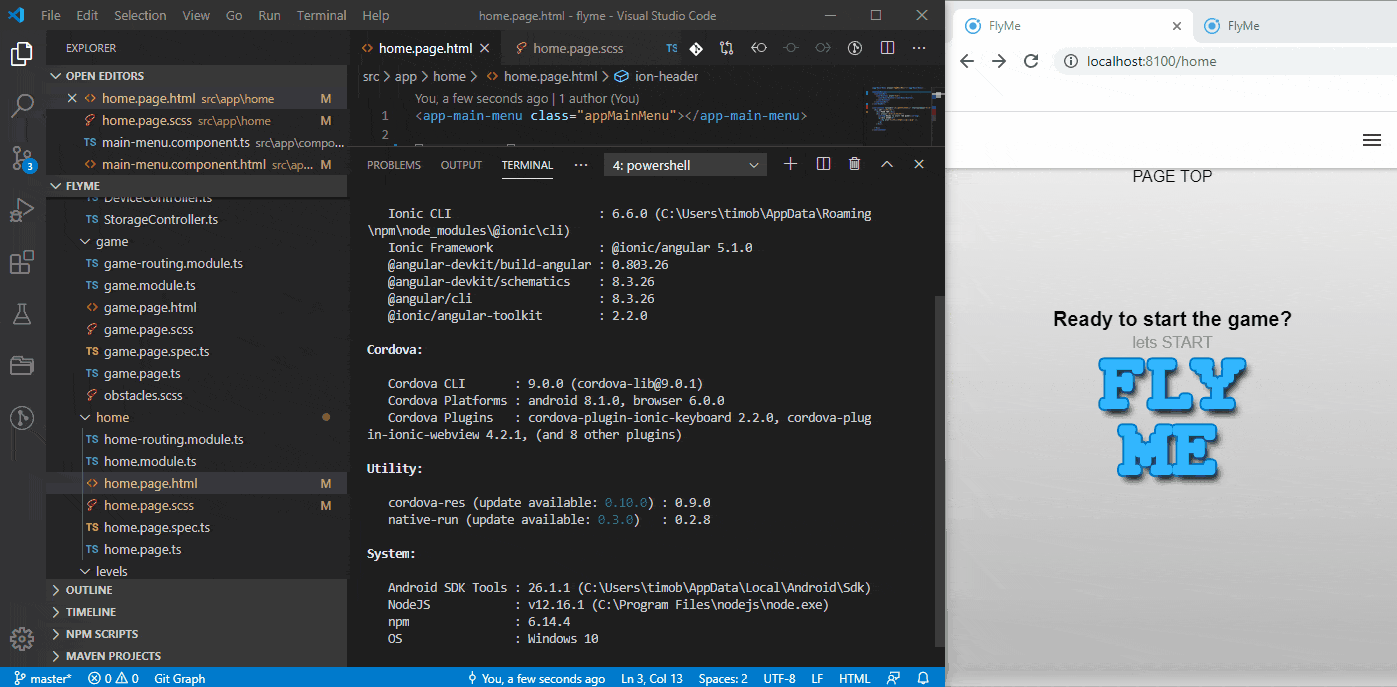Split the terminal pane
The width and height of the screenshot is (1397, 687).
coord(823,164)
